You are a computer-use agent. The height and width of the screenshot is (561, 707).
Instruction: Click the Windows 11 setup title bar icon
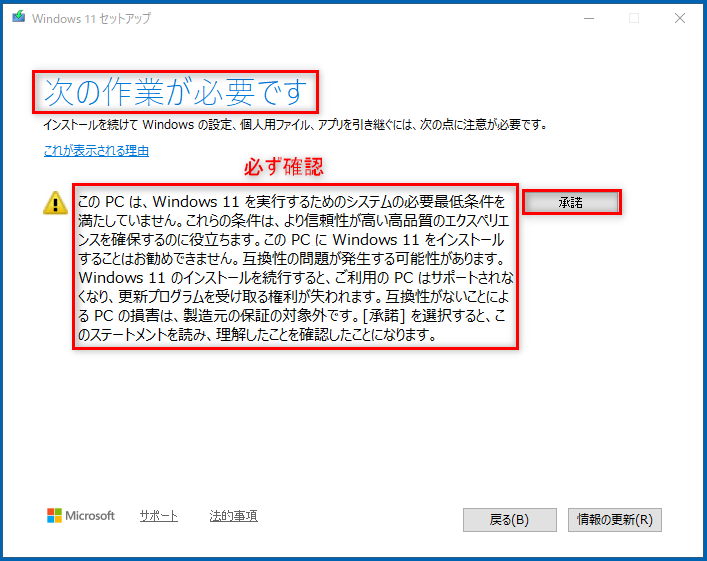(x=18, y=17)
